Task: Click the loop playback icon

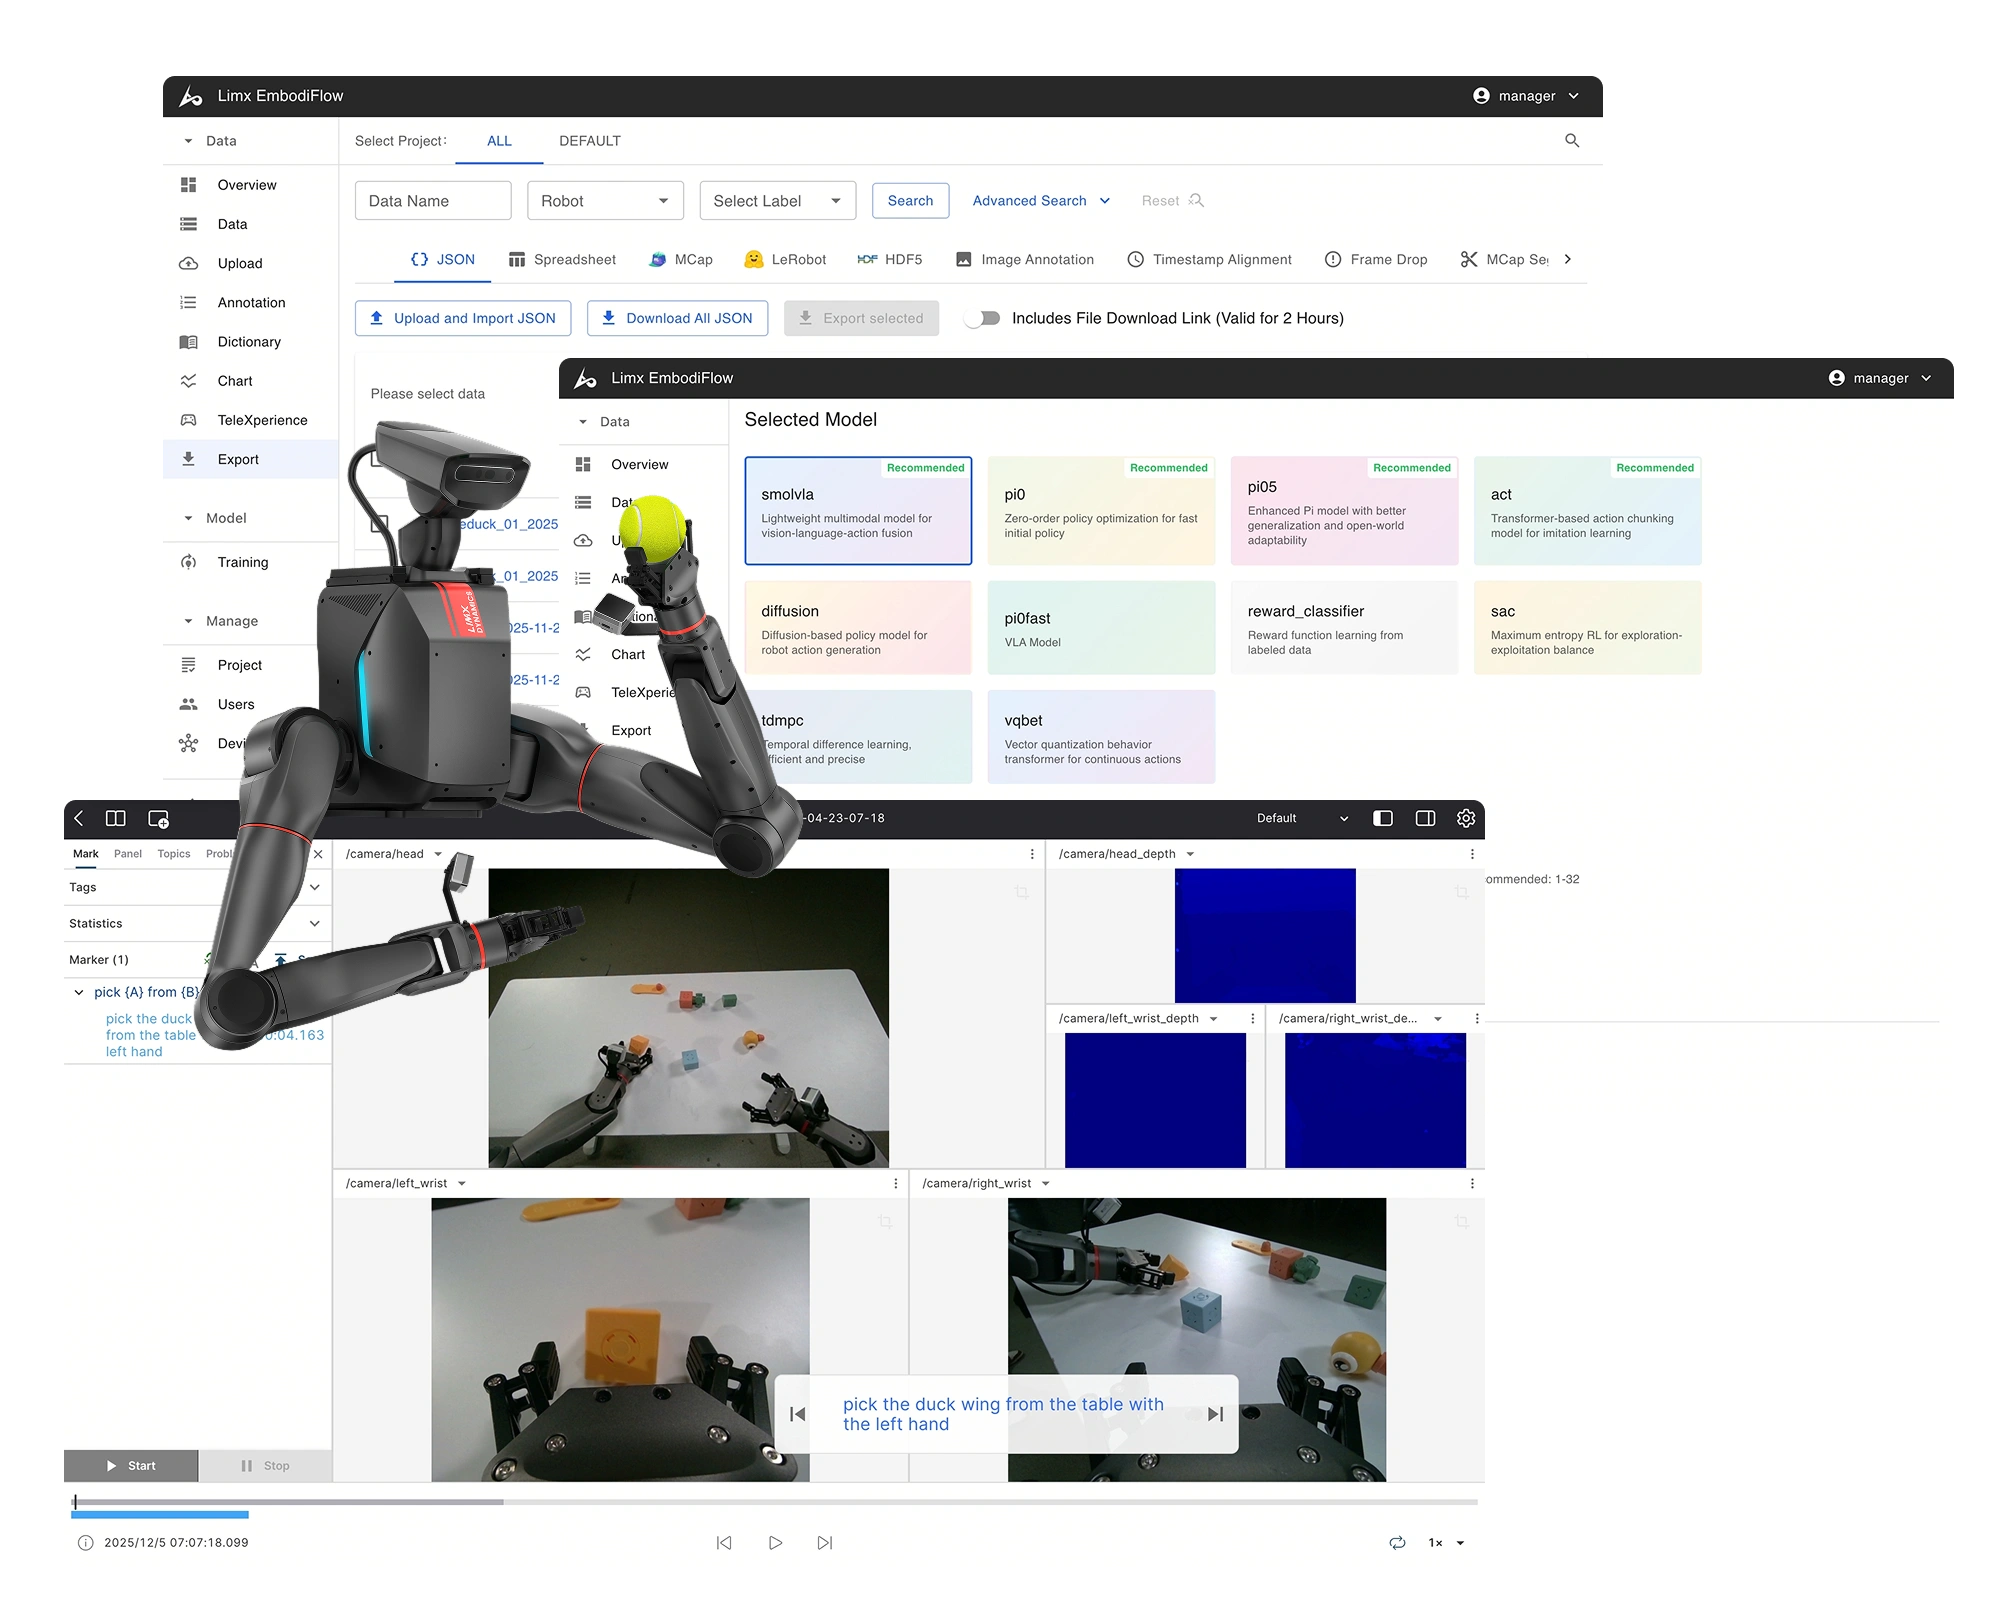Action: coord(1397,1543)
